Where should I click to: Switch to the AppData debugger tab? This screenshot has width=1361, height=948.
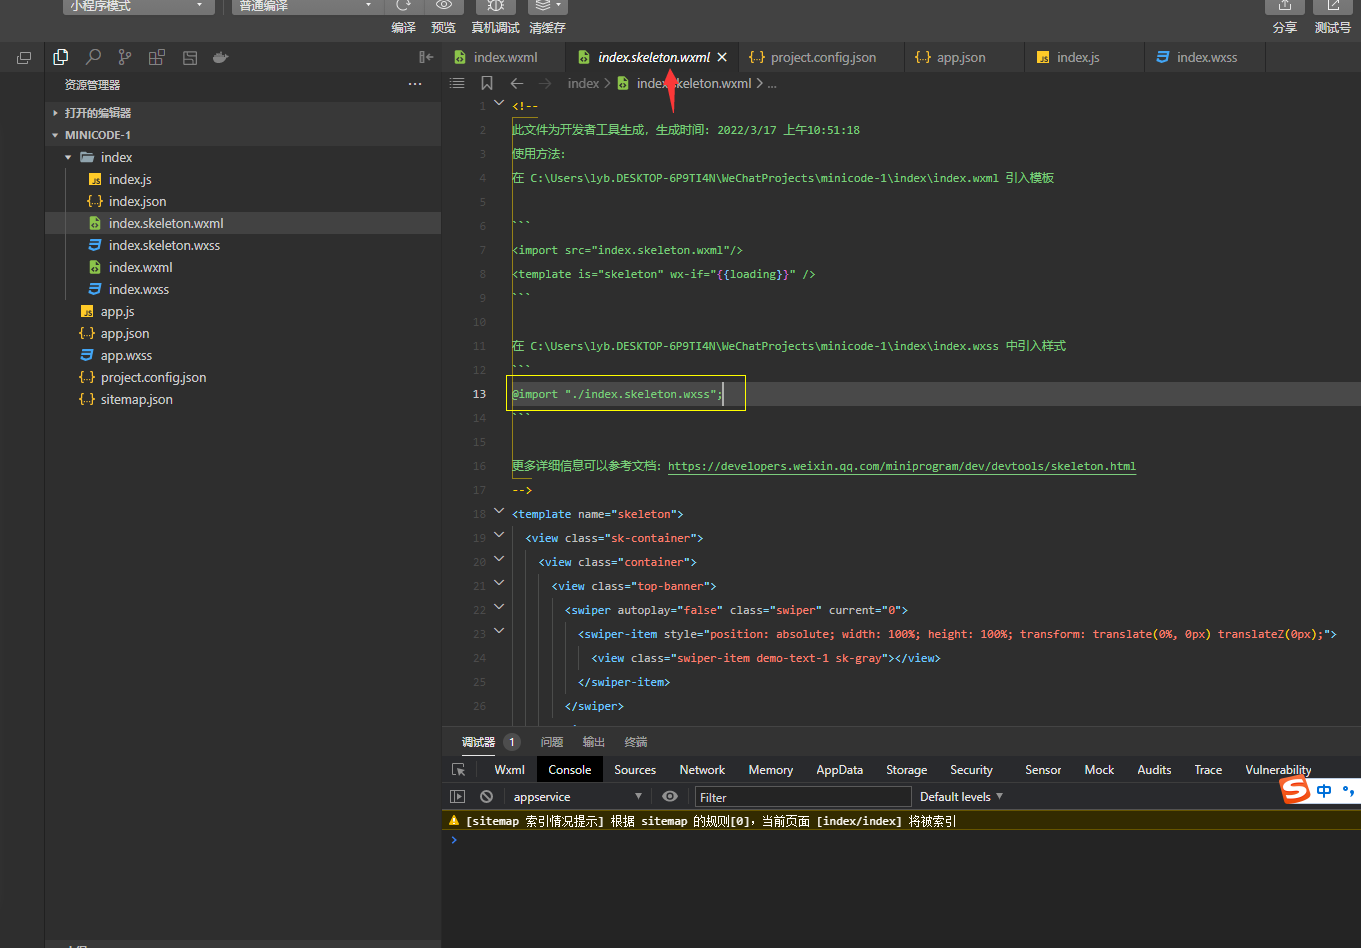[840, 770]
